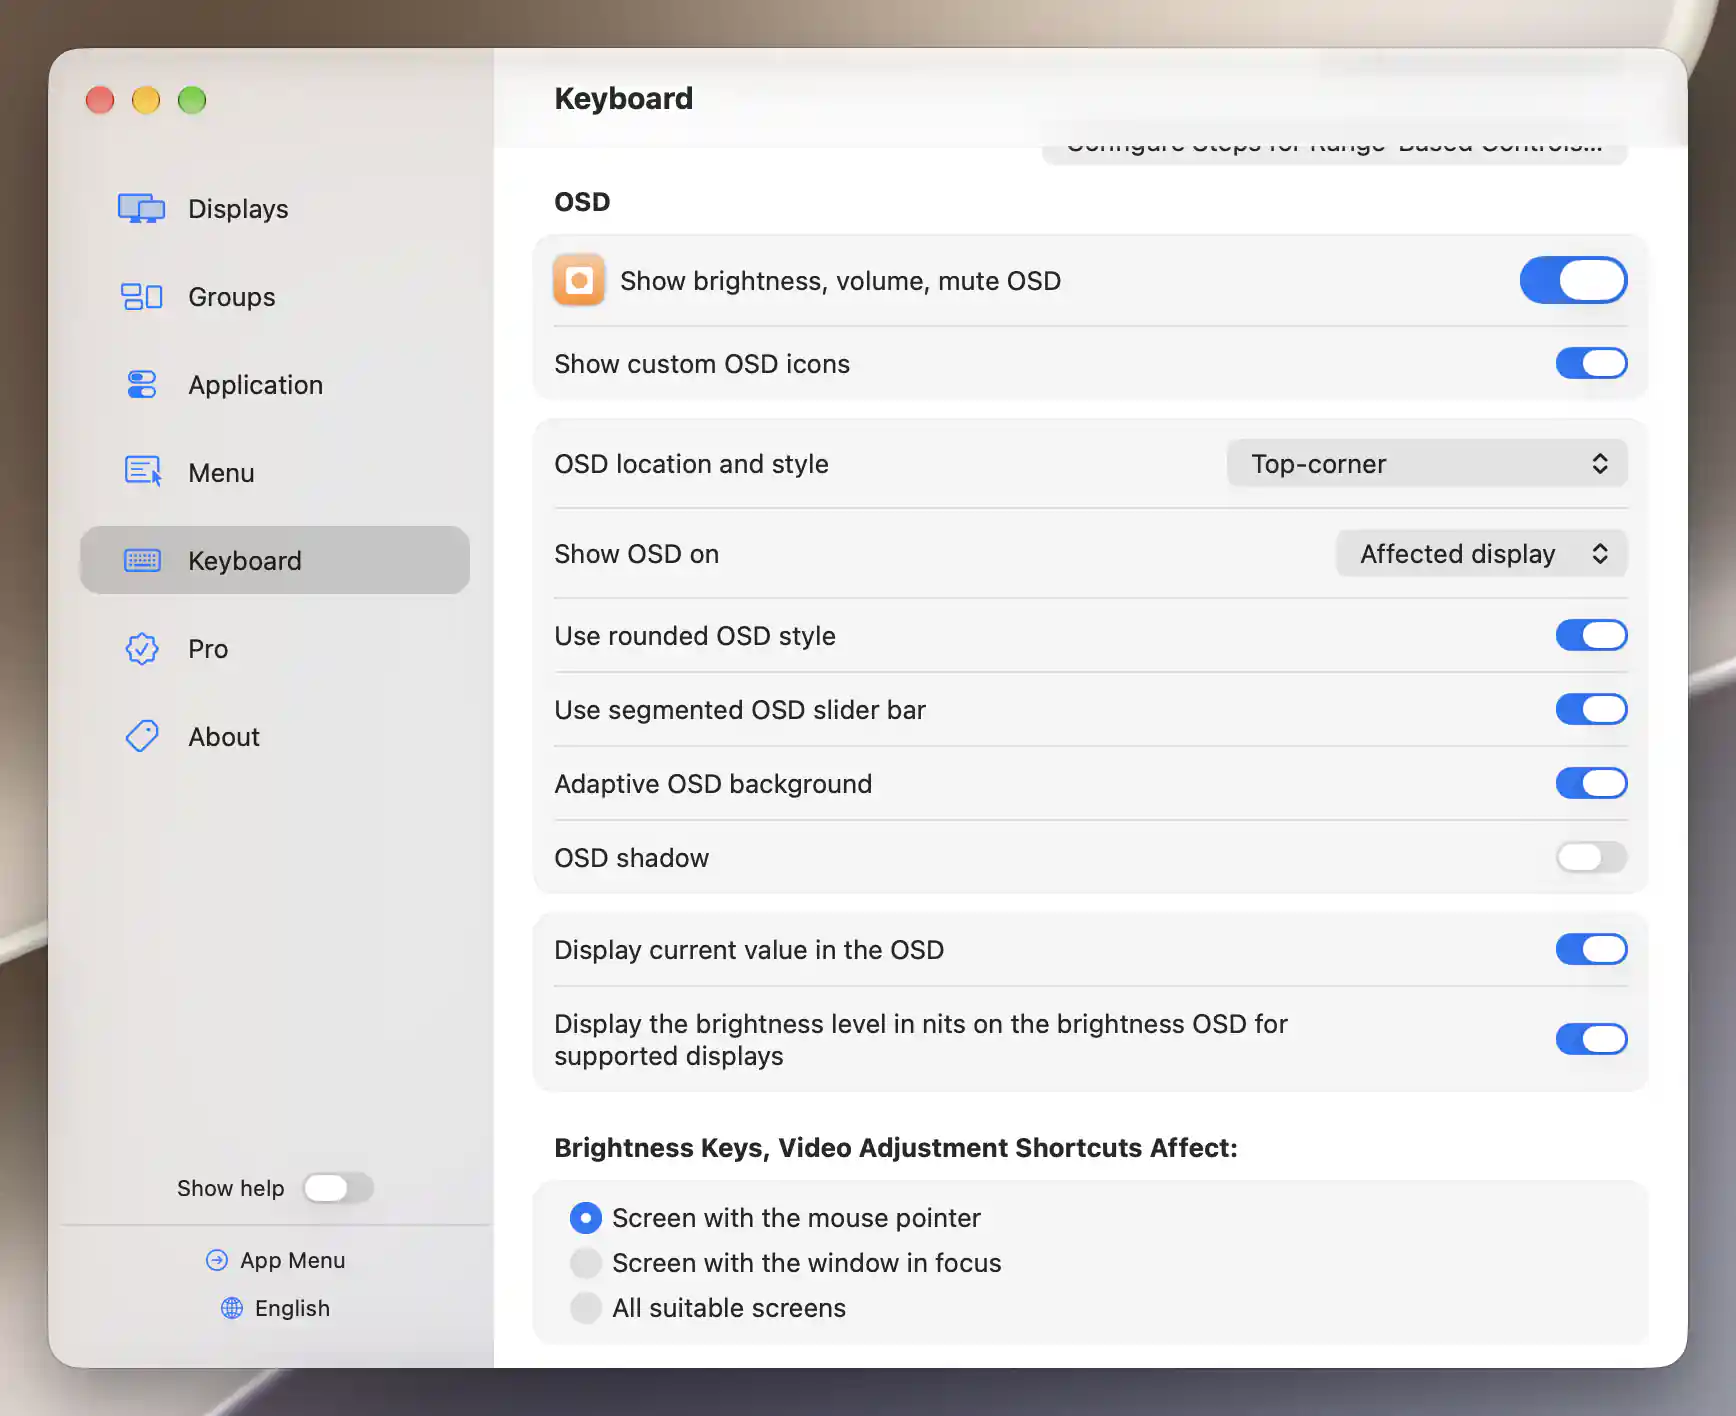Toggle Use segmented OSD slider bar
The width and height of the screenshot is (1736, 1416).
pos(1591,709)
